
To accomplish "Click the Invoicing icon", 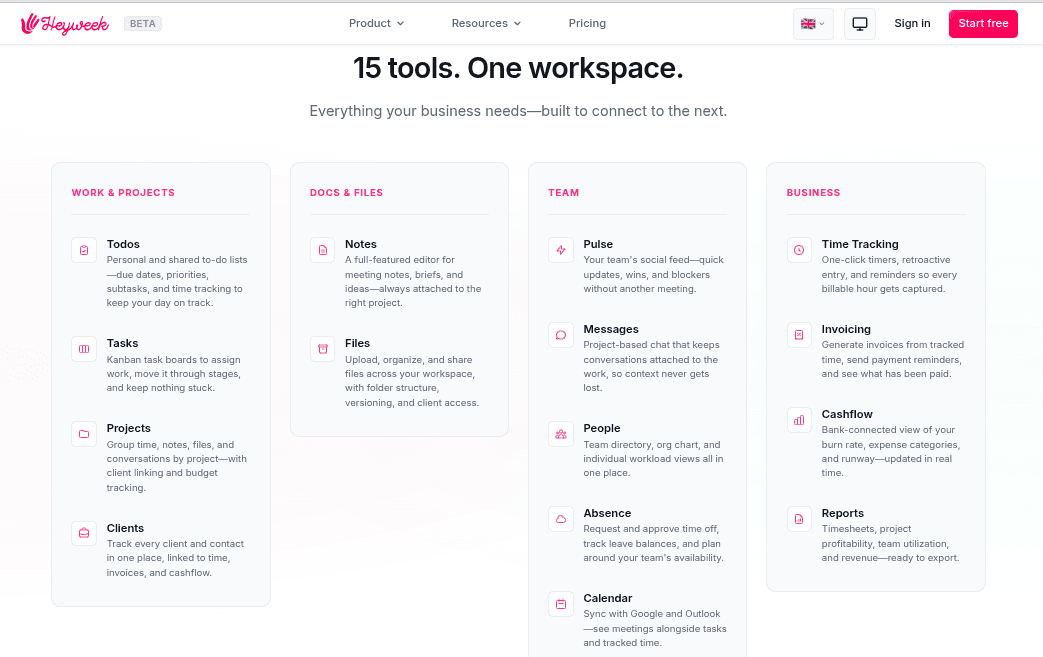I will point(799,335).
